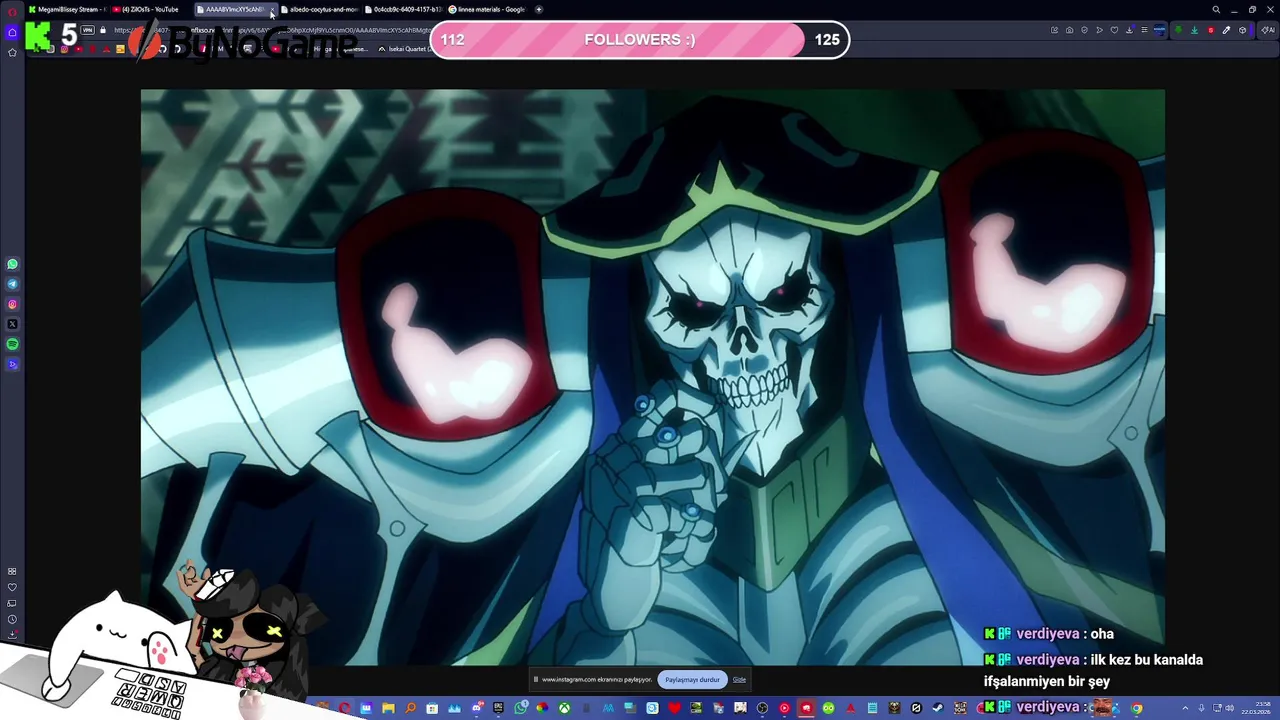Switch to MeganiBlissey Stream tab
Viewport: 1280px width, 720px height.
click(67, 10)
